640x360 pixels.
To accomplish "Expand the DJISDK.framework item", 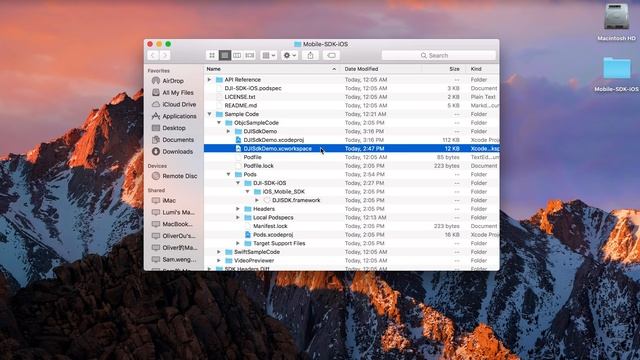I will pos(257,200).
